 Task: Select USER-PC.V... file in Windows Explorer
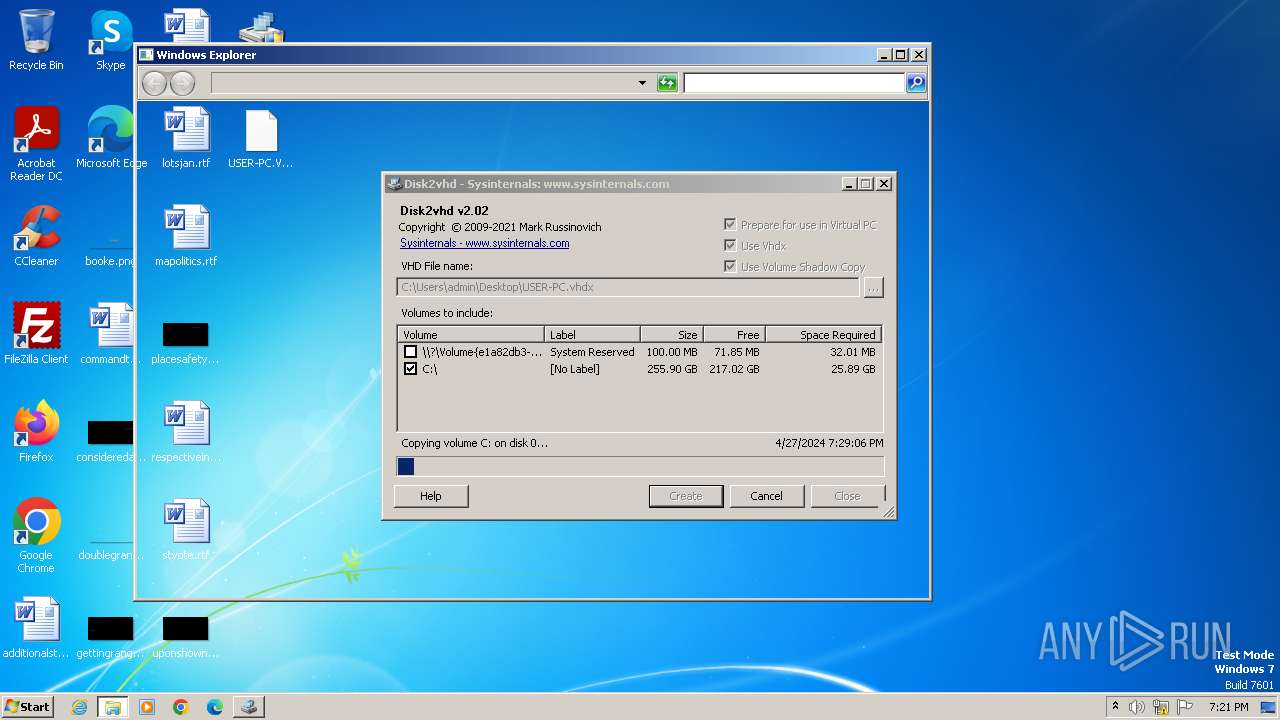point(260,138)
